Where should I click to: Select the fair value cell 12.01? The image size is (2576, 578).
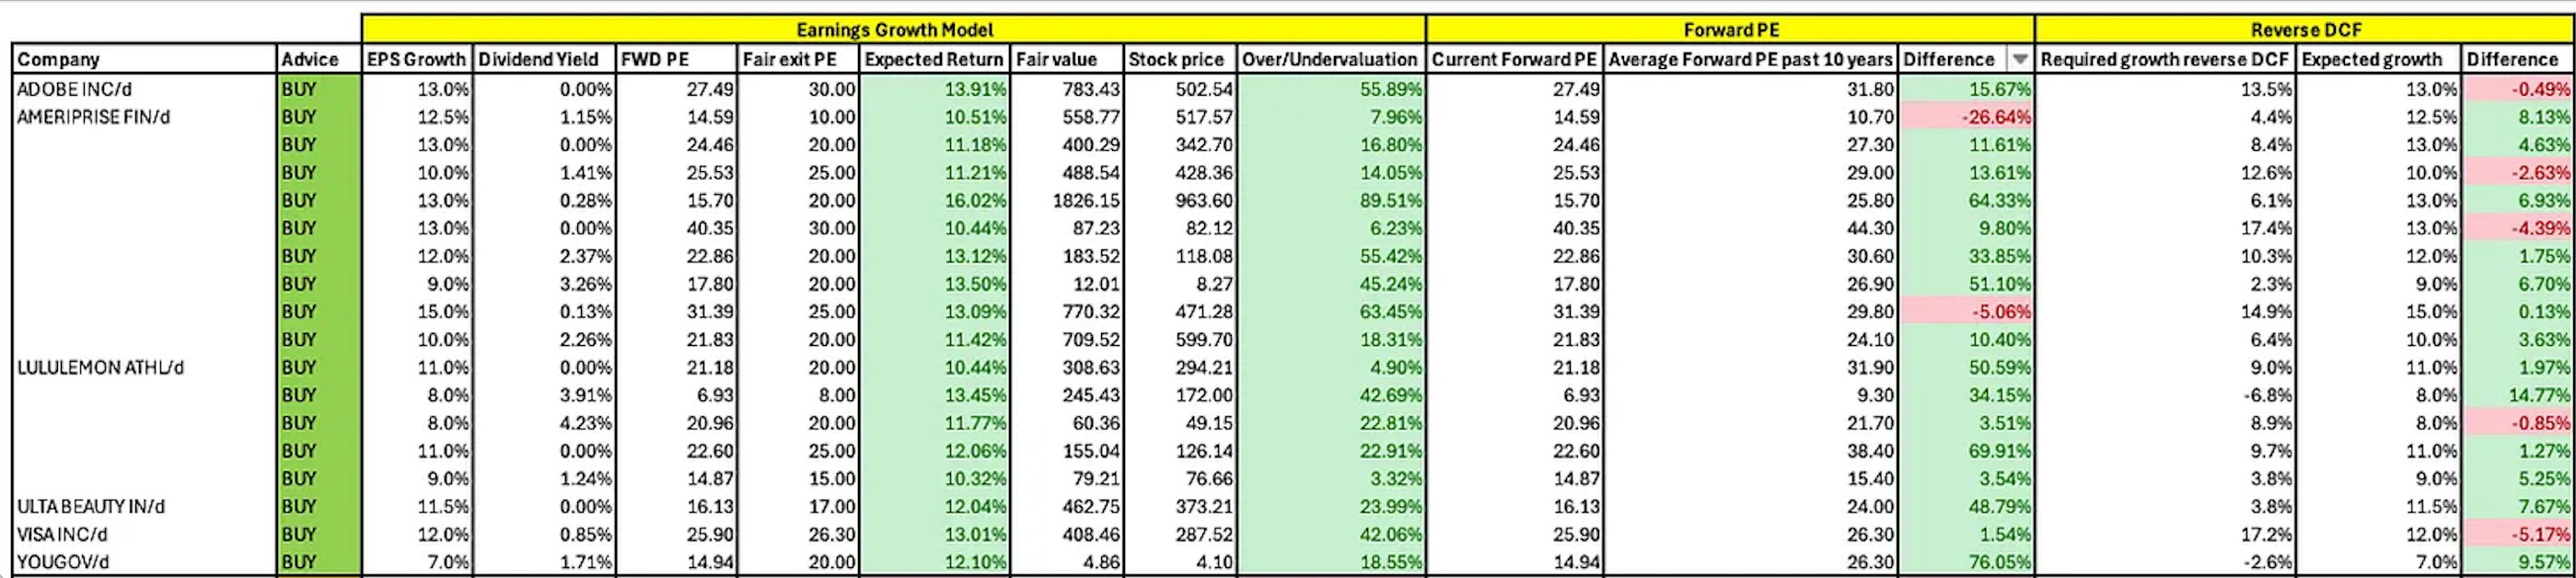pos(1067,284)
